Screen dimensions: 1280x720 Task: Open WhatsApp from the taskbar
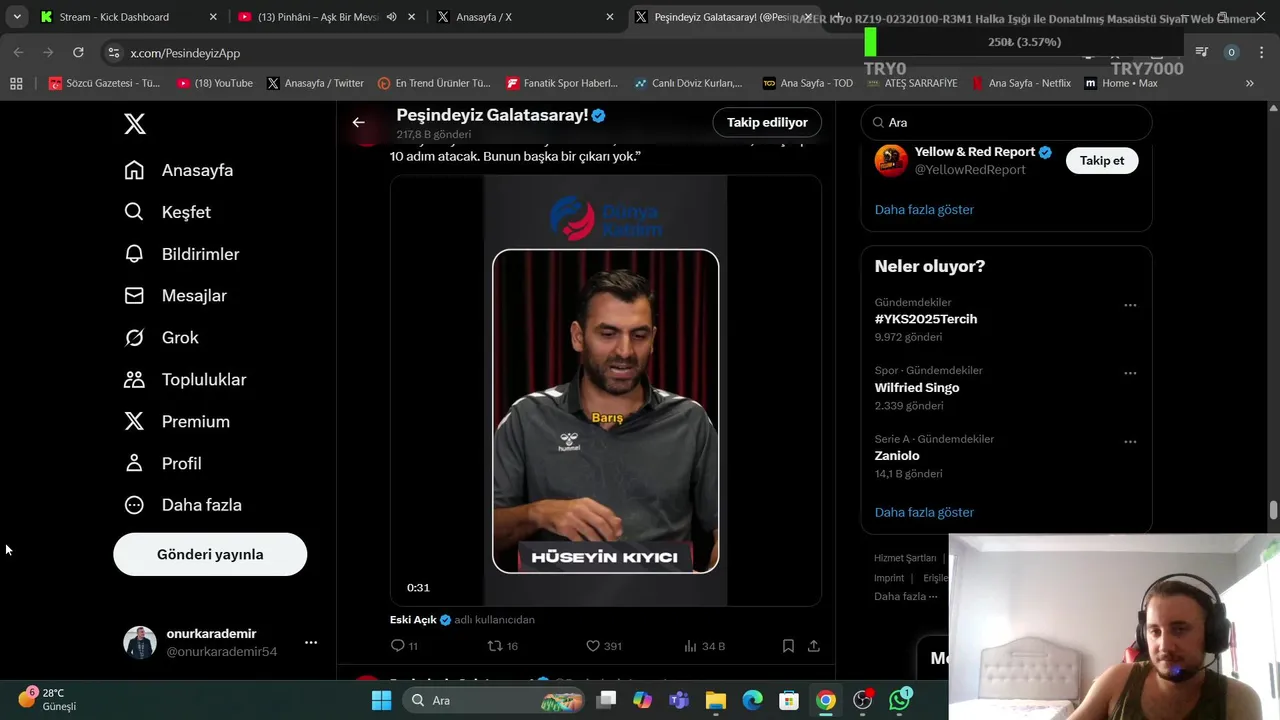click(900, 700)
